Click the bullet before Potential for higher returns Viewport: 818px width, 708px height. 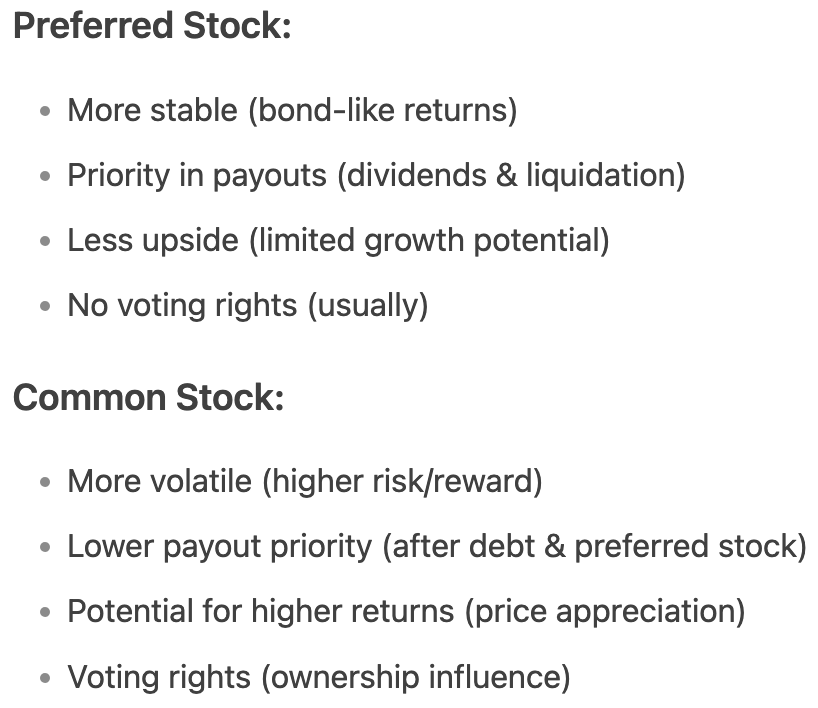pos(45,613)
